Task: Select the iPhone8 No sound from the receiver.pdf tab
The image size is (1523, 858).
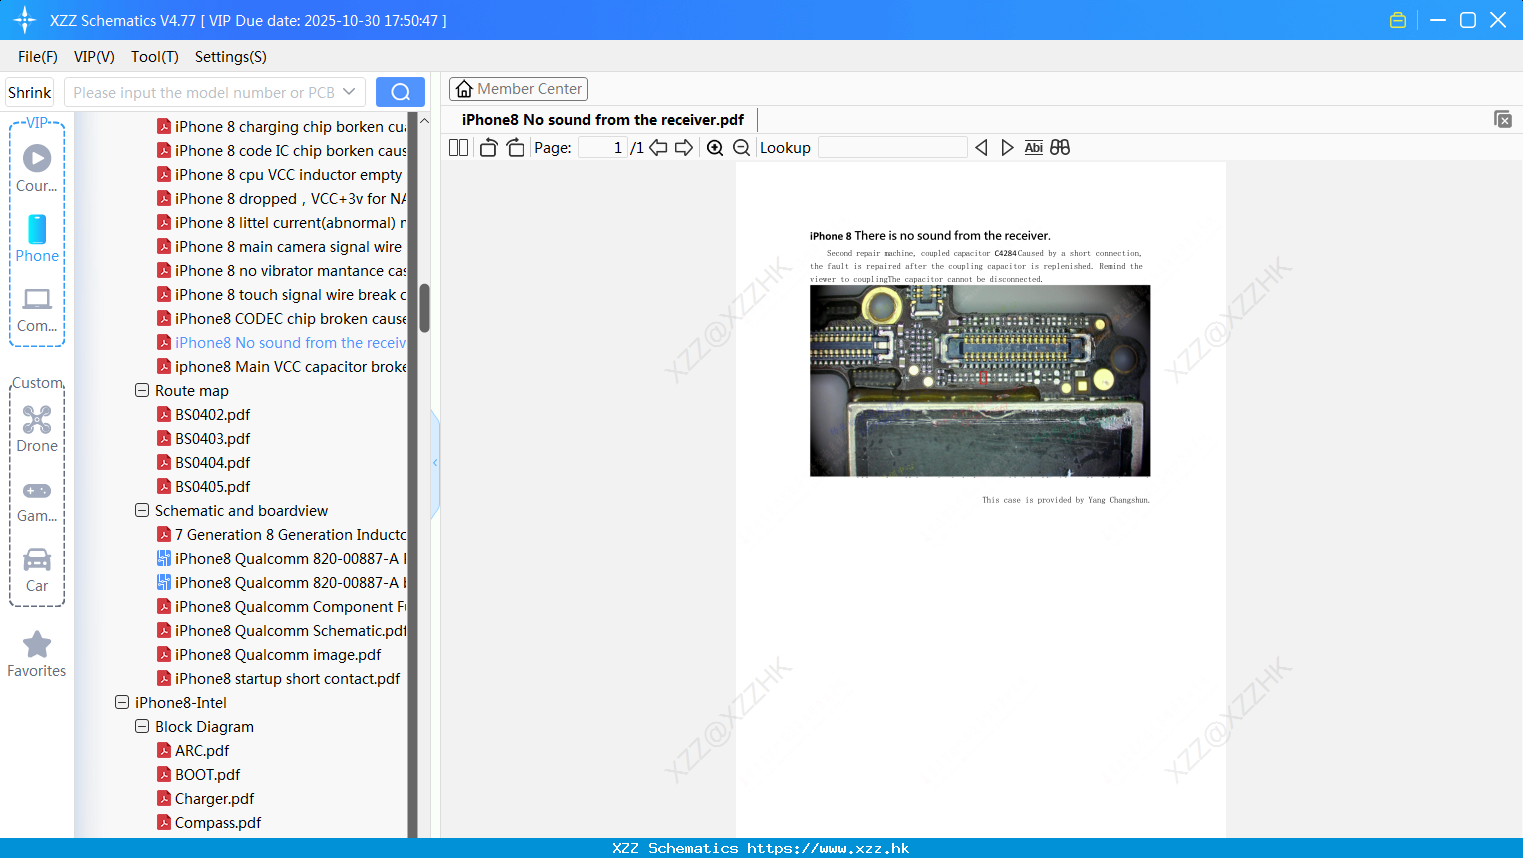Action: tap(603, 120)
